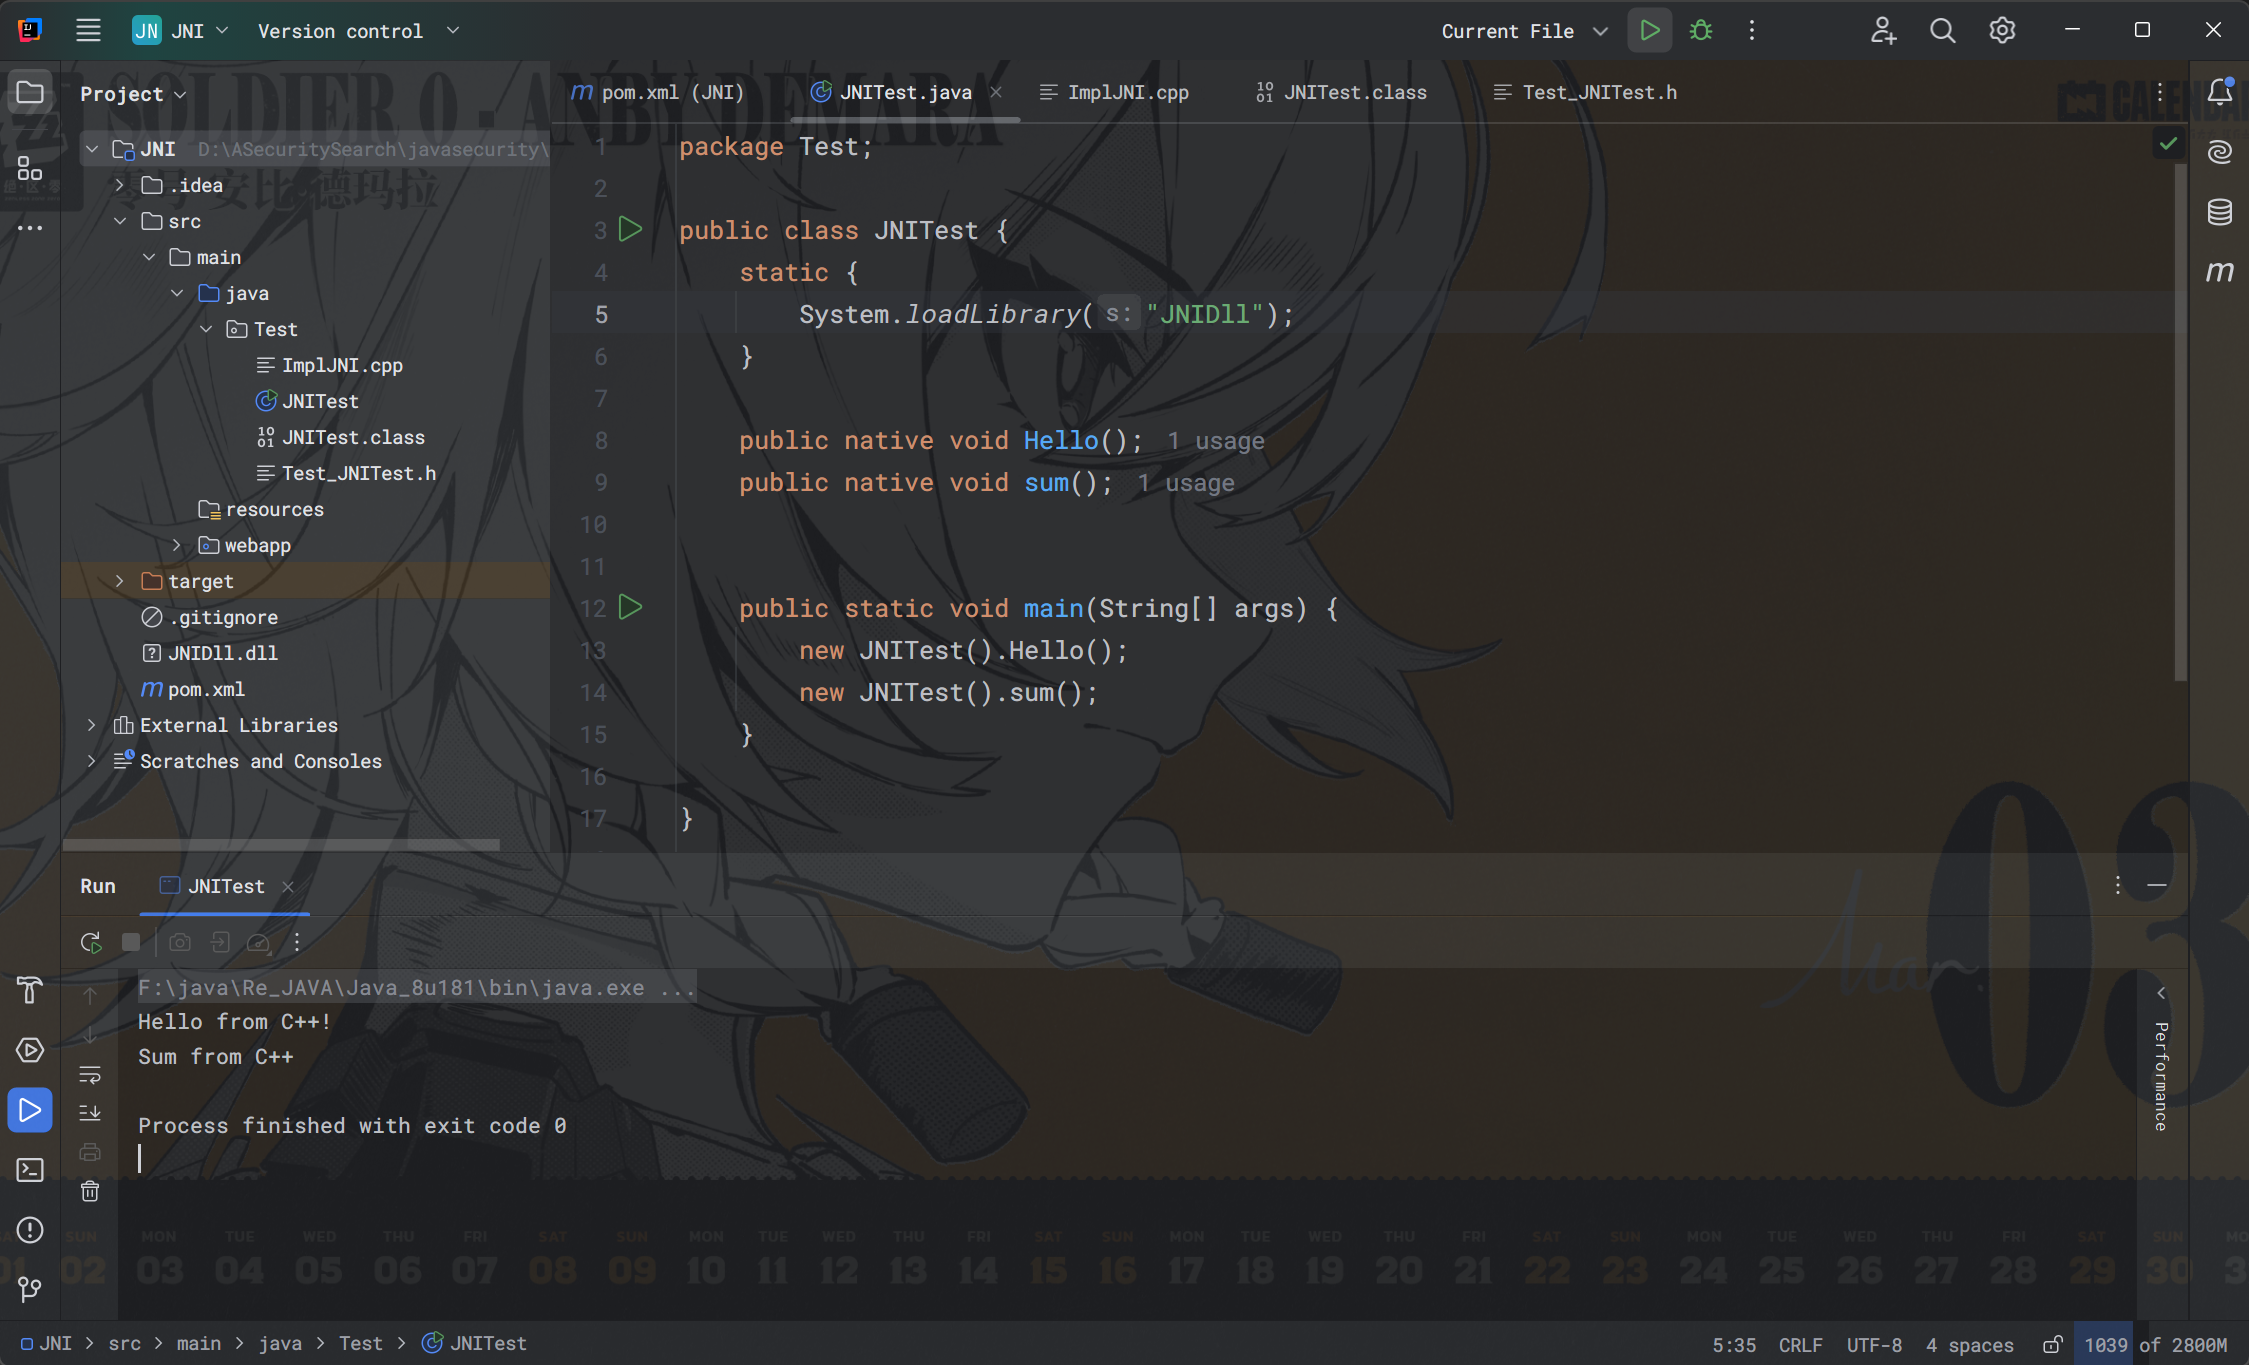Show more tool windows ellipsis on left bar
The image size is (2249, 1365).
[30, 228]
